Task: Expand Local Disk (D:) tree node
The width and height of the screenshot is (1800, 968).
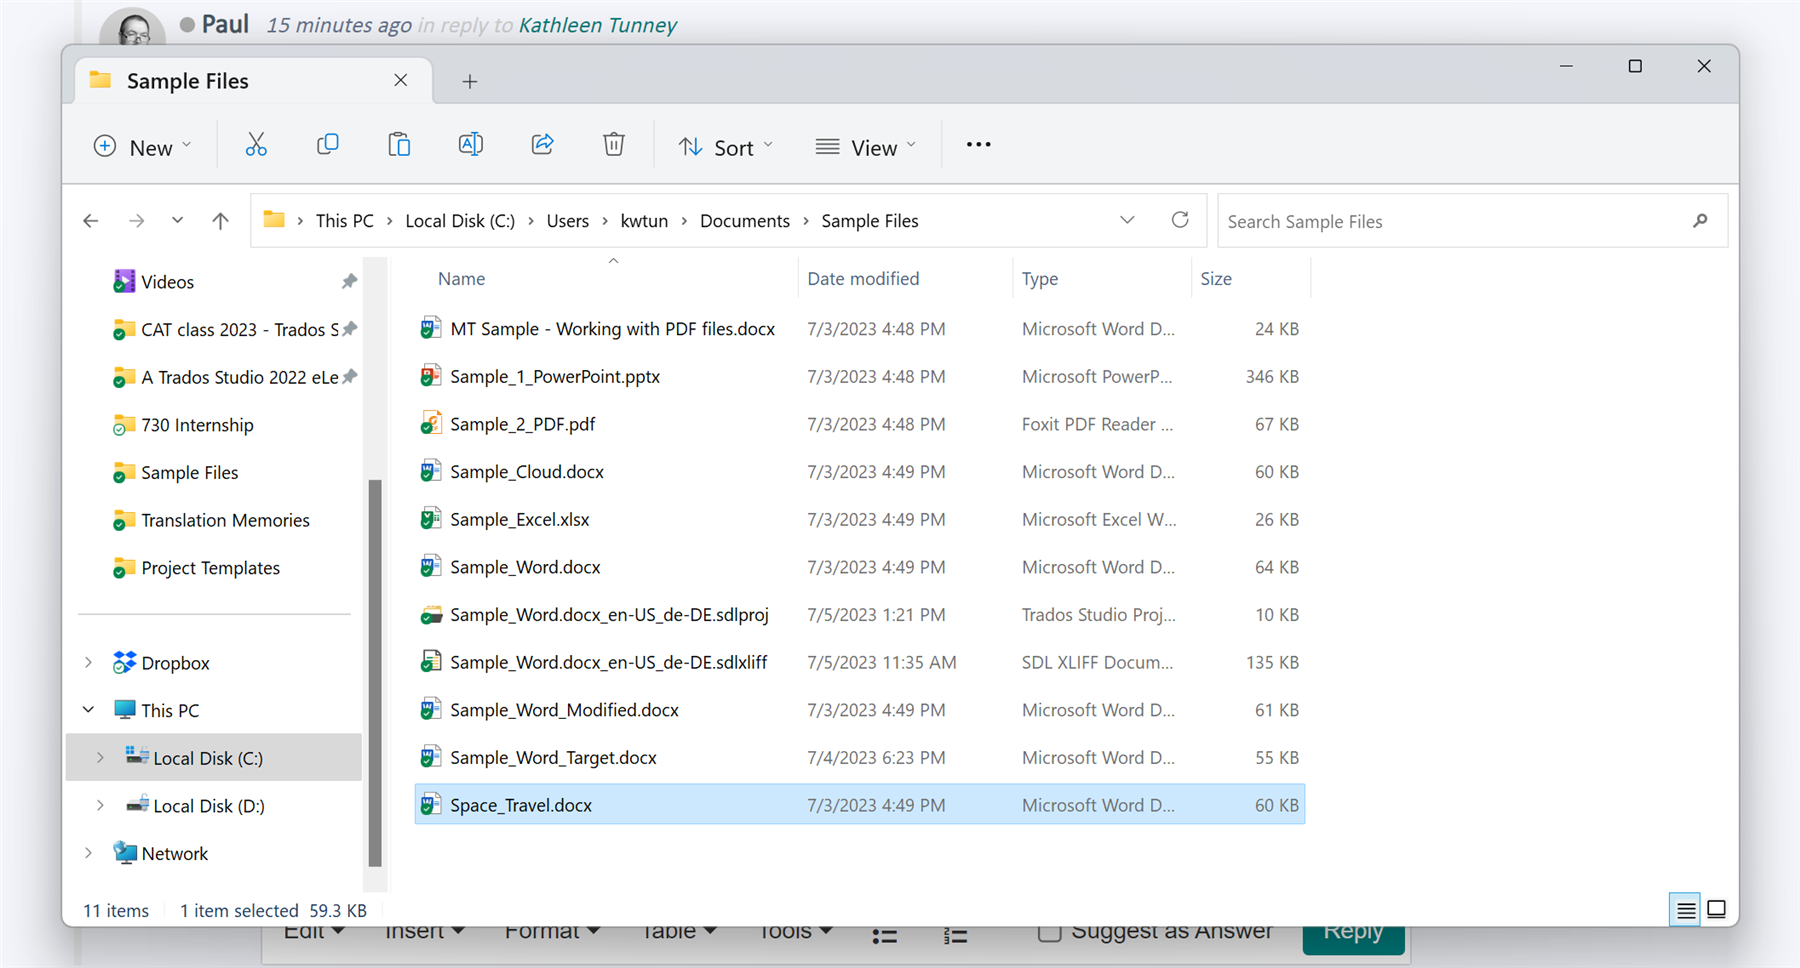Action: coord(100,806)
